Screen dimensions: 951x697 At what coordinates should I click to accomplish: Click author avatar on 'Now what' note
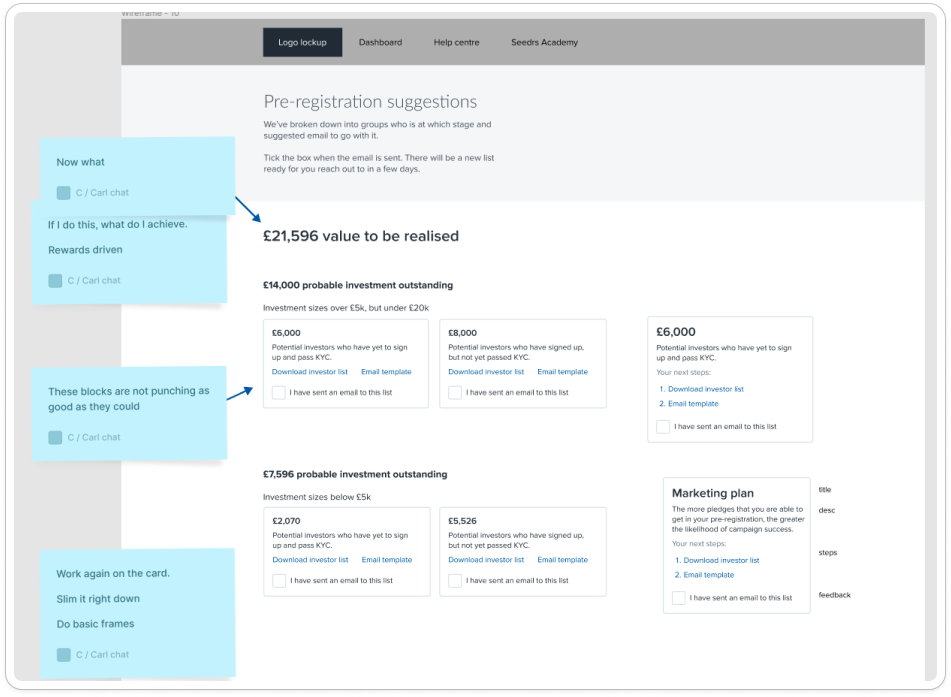[x=64, y=193]
